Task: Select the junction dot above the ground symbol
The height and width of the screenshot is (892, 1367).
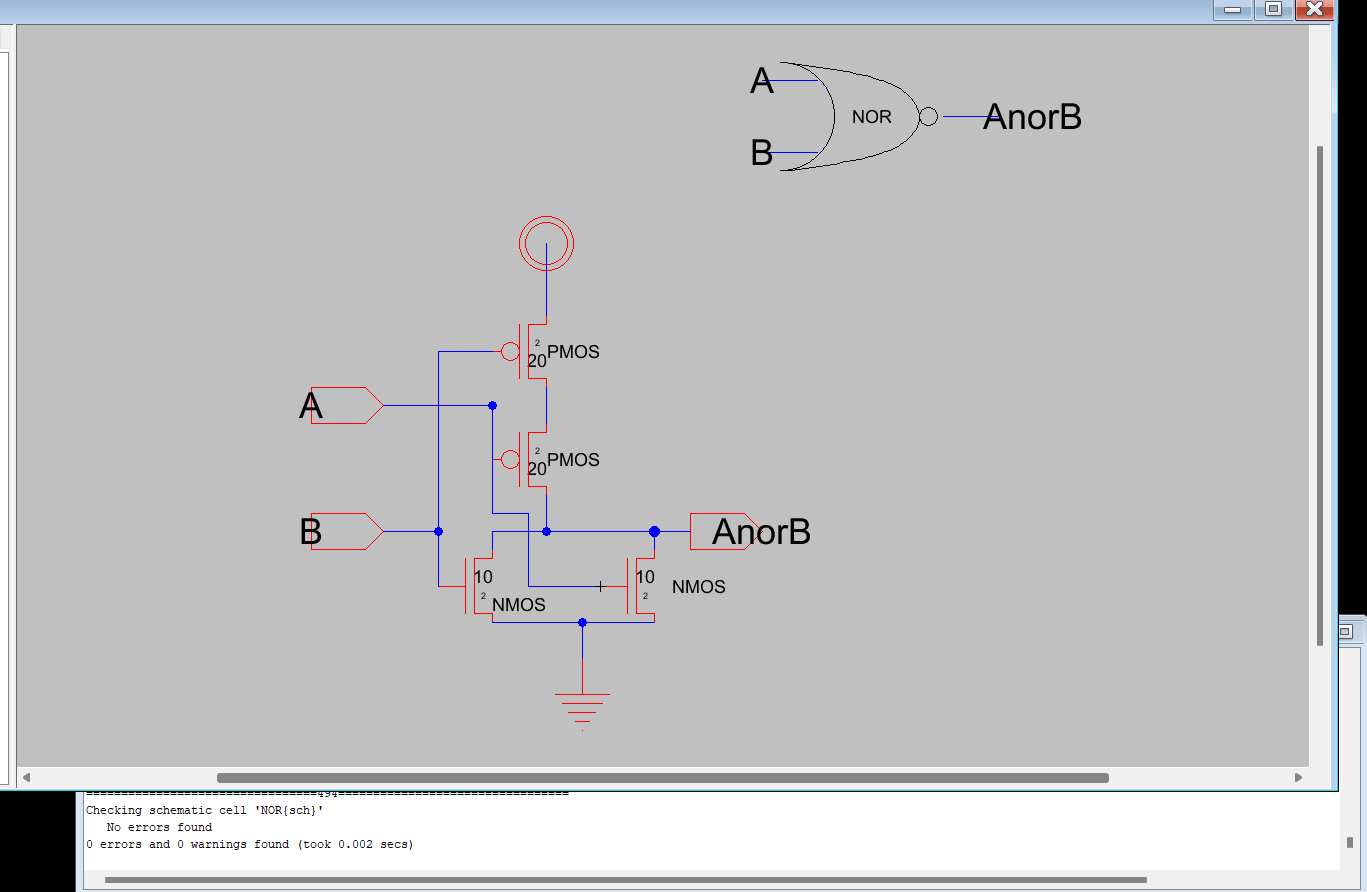Action: tap(582, 623)
